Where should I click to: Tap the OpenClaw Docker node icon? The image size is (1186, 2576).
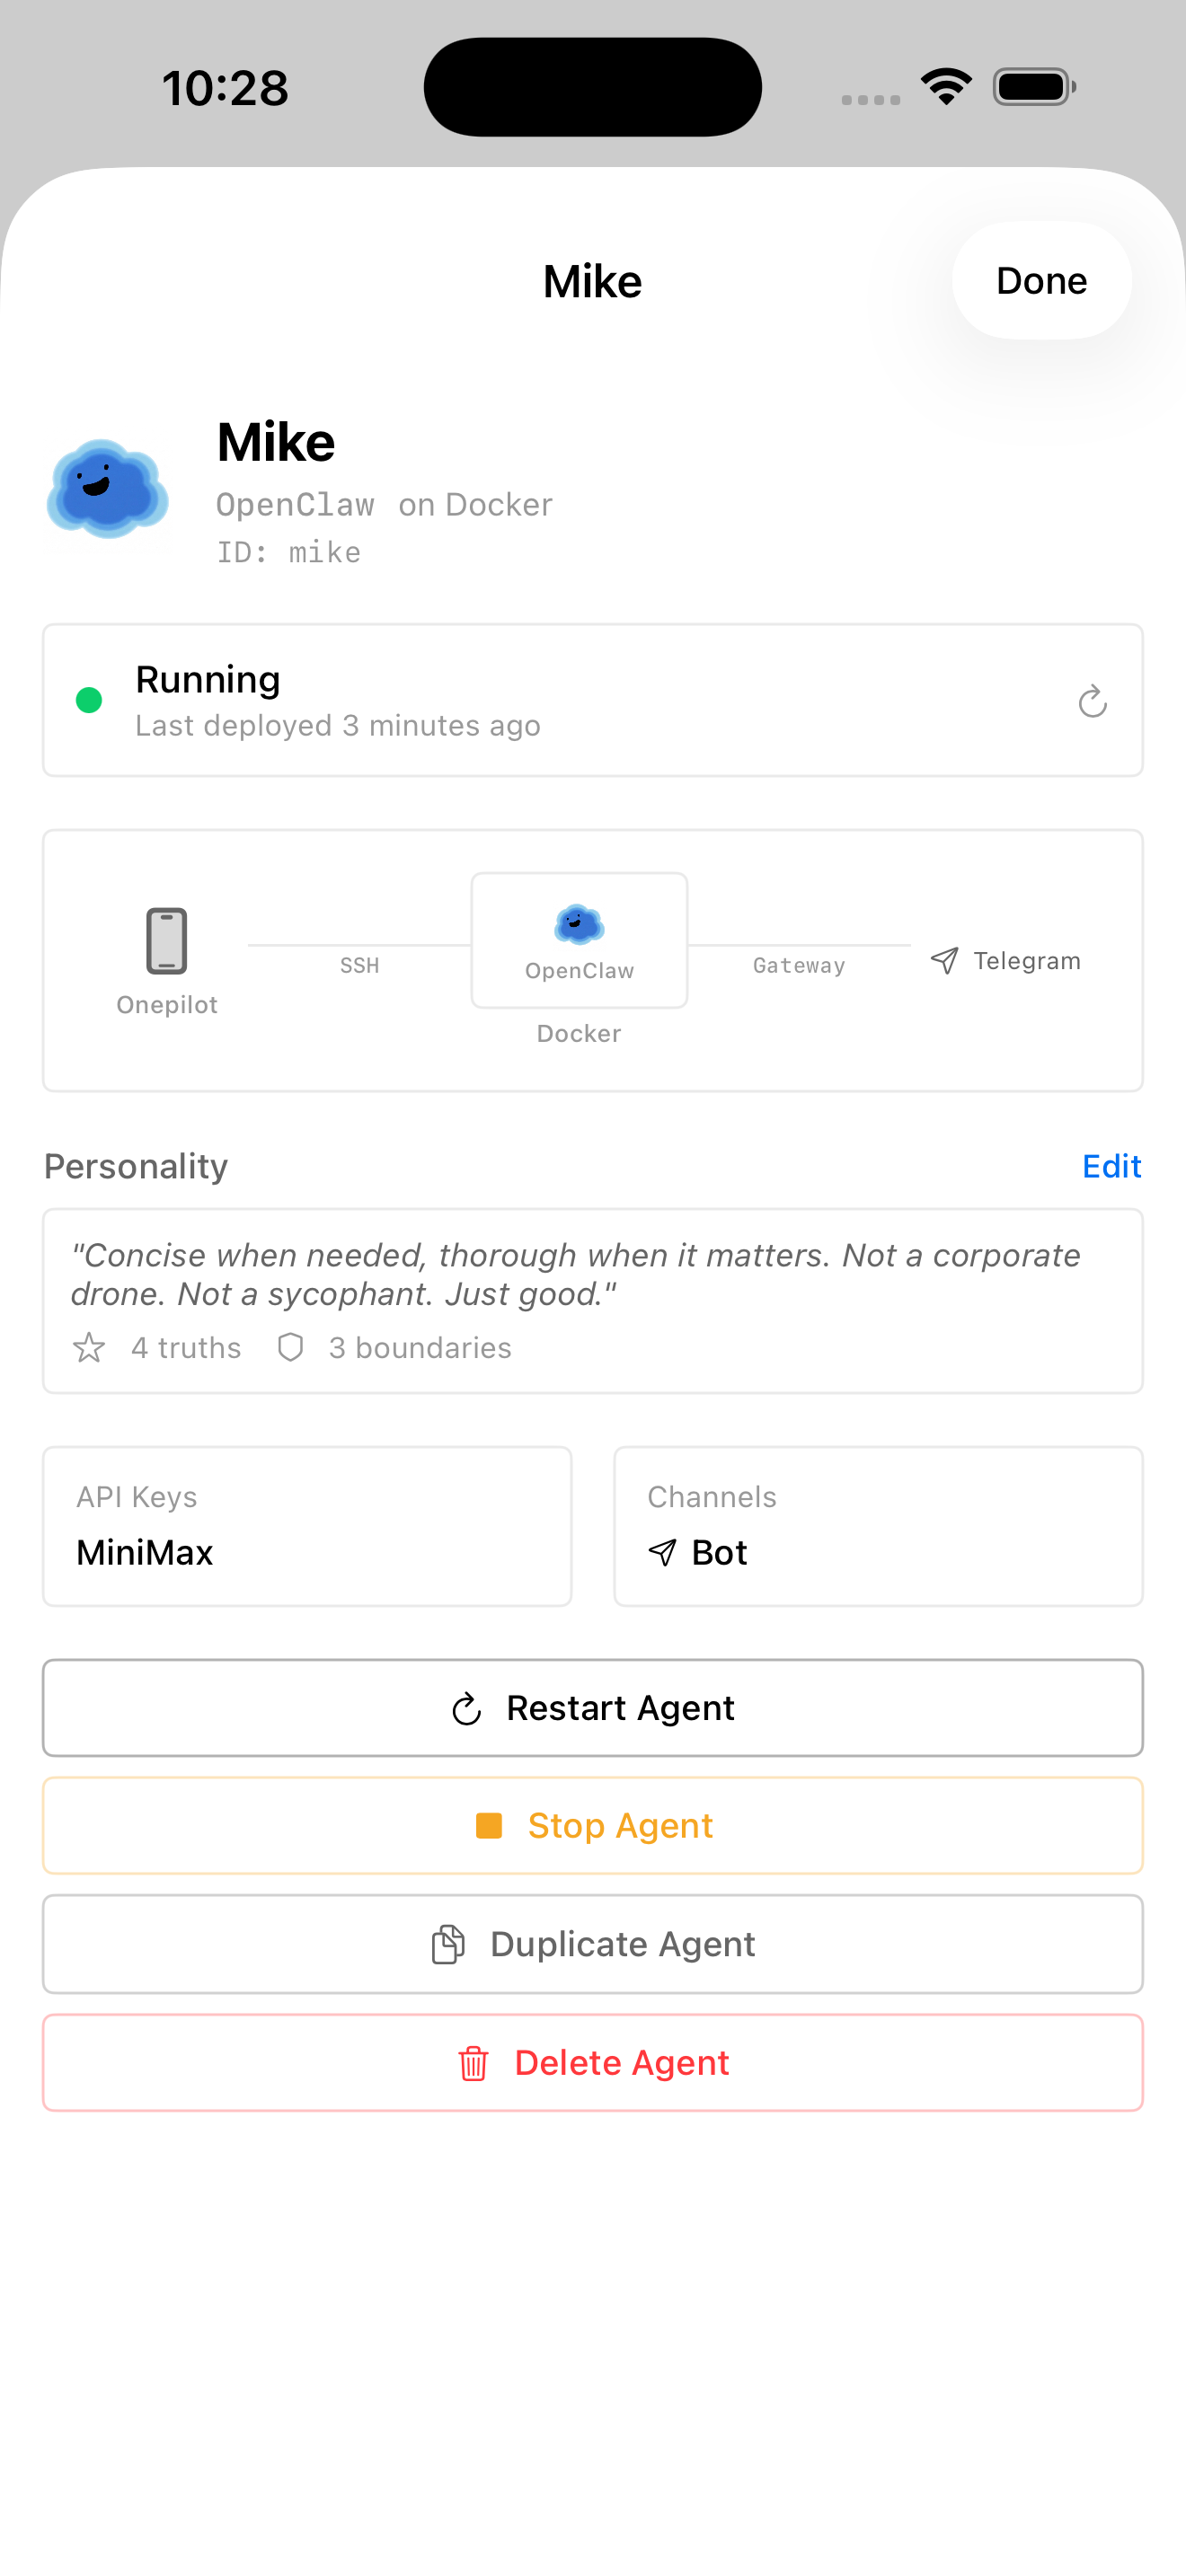click(579, 924)
